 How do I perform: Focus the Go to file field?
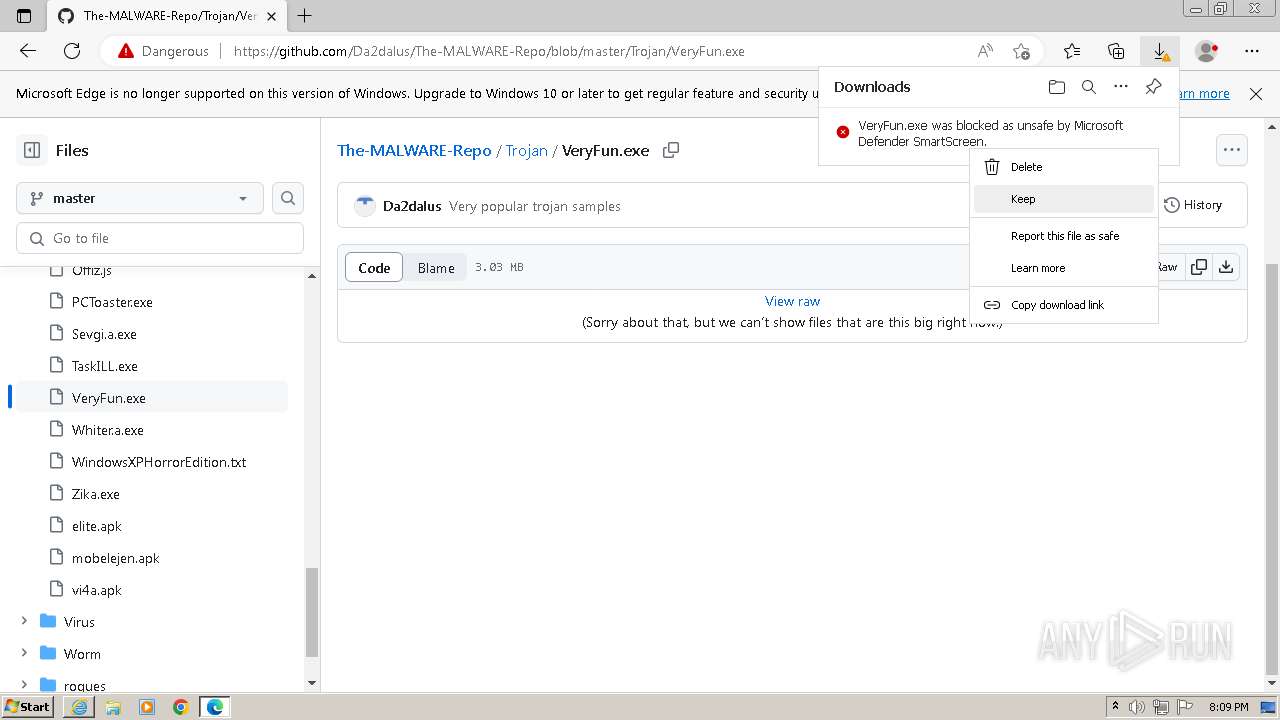pyautogui.click(x=160, y=238)
